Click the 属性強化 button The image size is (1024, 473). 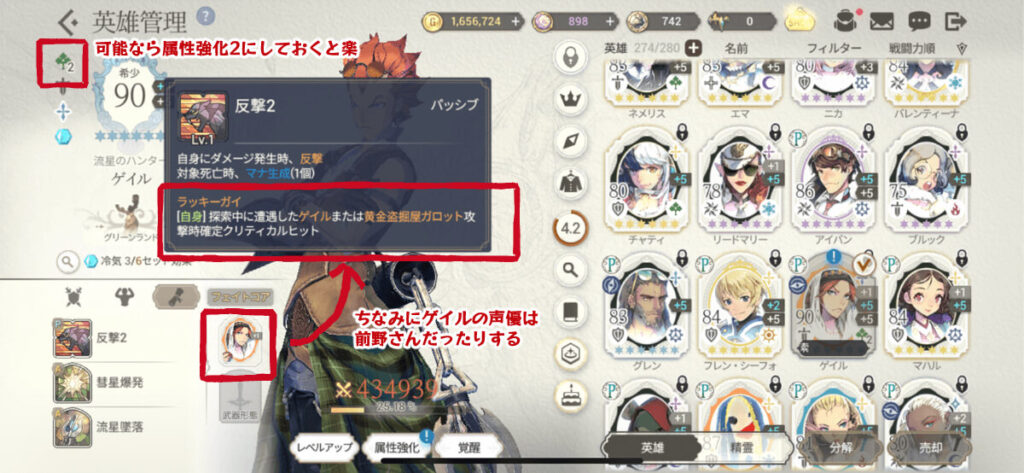tap(392, 448)
